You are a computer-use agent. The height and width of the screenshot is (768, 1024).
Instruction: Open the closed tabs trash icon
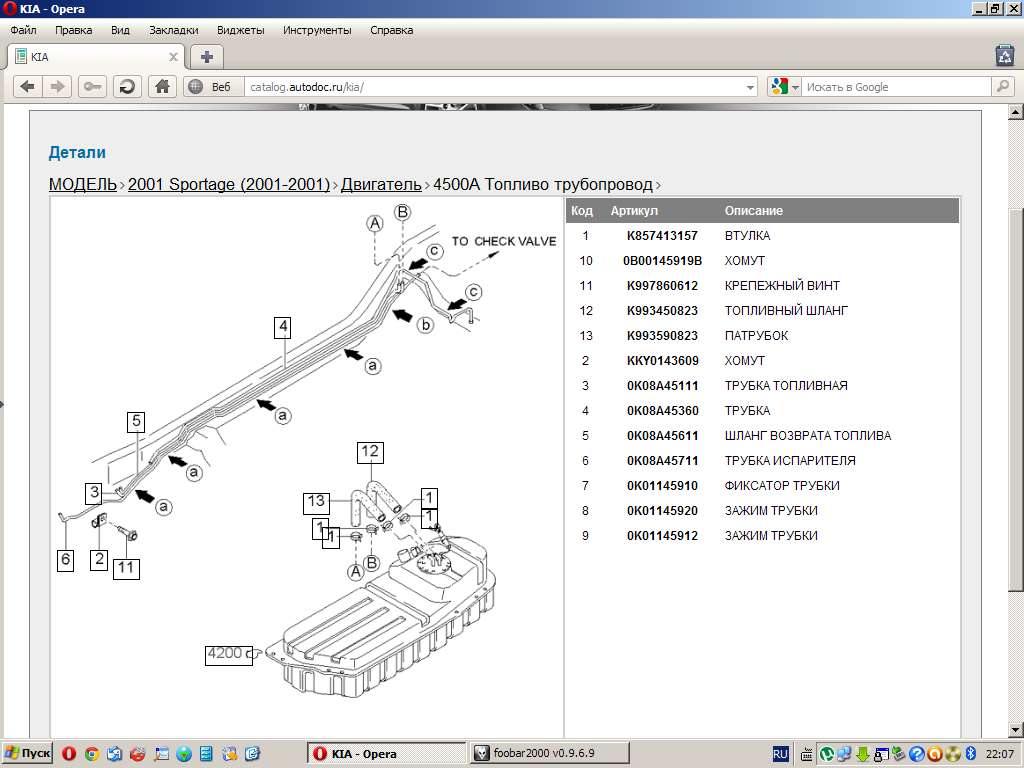pyautogui.click(x=1004, y=56)
